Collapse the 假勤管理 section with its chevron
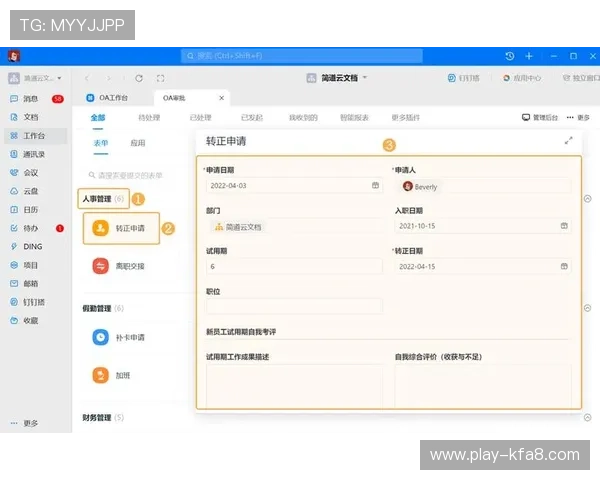The width and height of the screenshot is (600, 480). (588, 308)
